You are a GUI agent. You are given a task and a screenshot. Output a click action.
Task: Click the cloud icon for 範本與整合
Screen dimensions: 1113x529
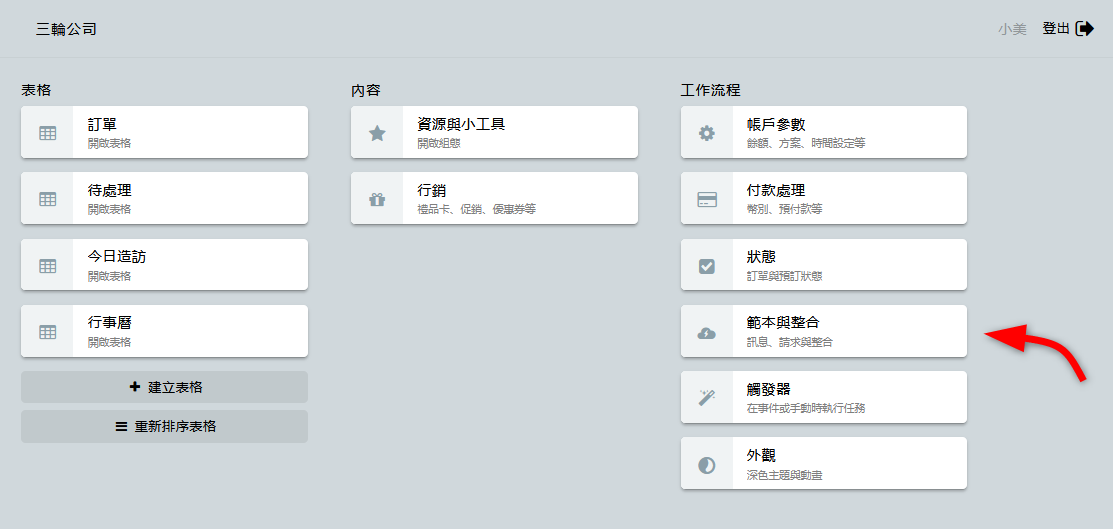(x=707, y=331)
